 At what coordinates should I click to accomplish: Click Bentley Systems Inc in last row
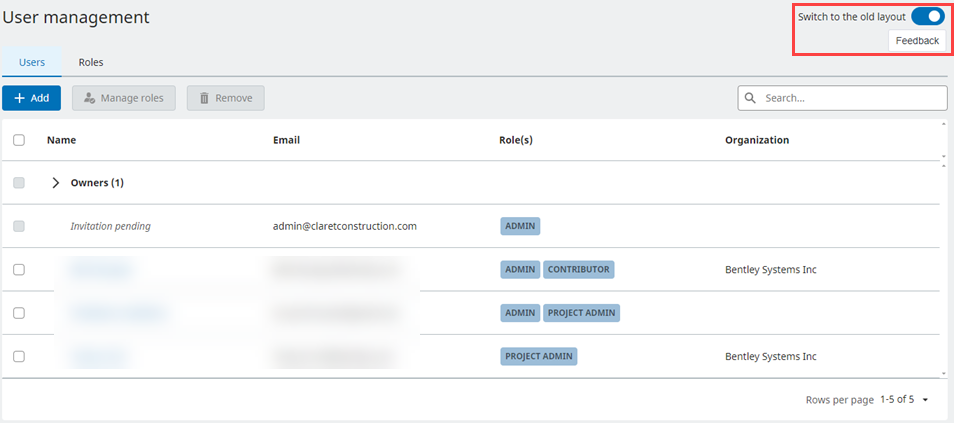tap(771, 357)
